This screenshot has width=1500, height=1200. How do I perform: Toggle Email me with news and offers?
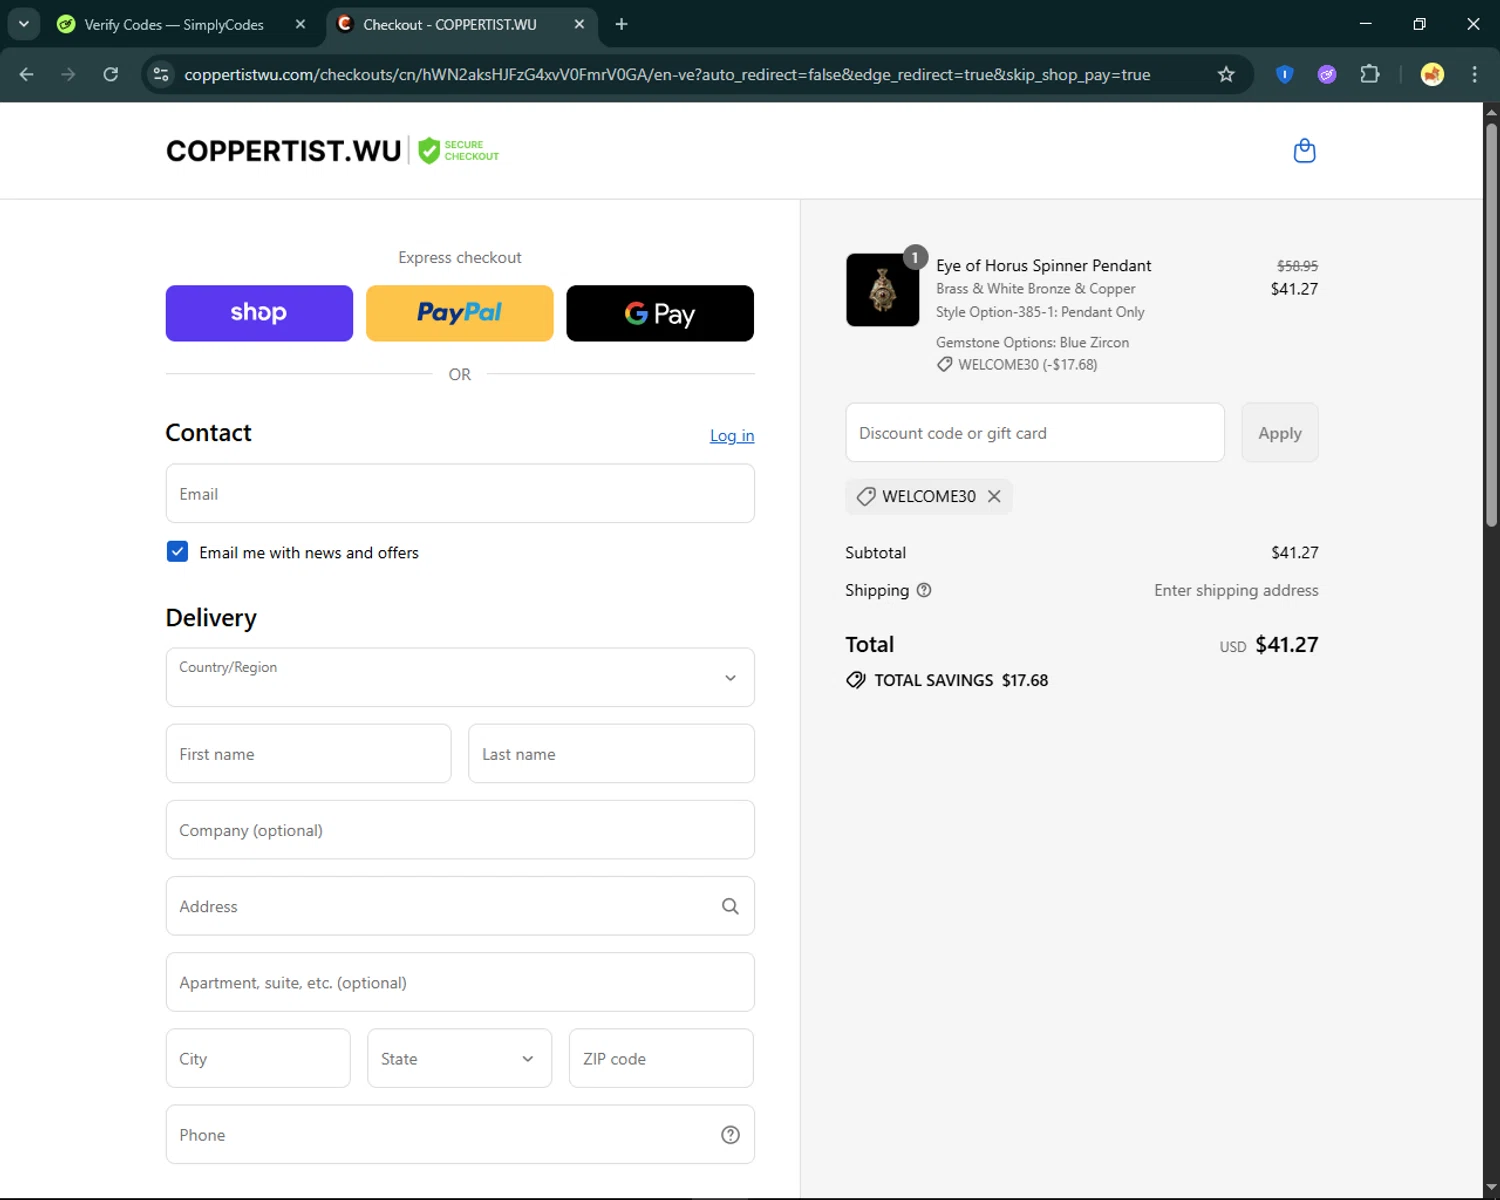[177, 552]
